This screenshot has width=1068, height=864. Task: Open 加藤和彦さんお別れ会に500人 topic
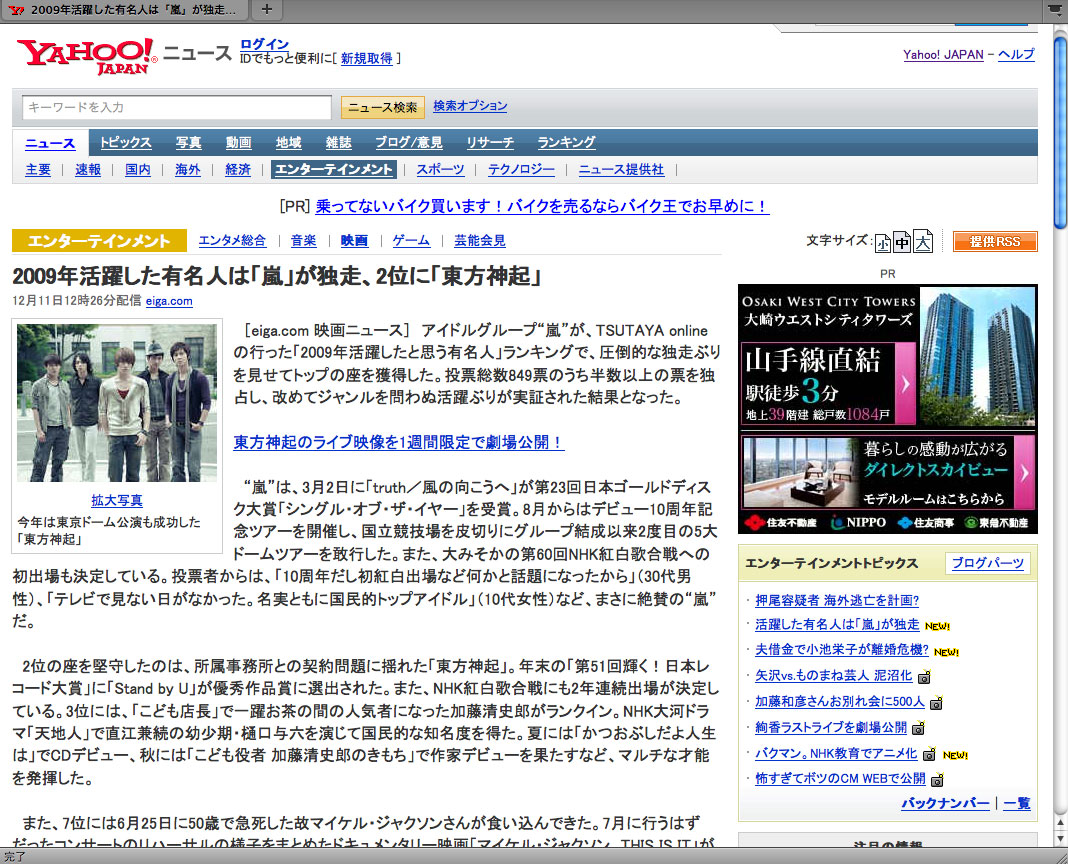coord(840,702)
